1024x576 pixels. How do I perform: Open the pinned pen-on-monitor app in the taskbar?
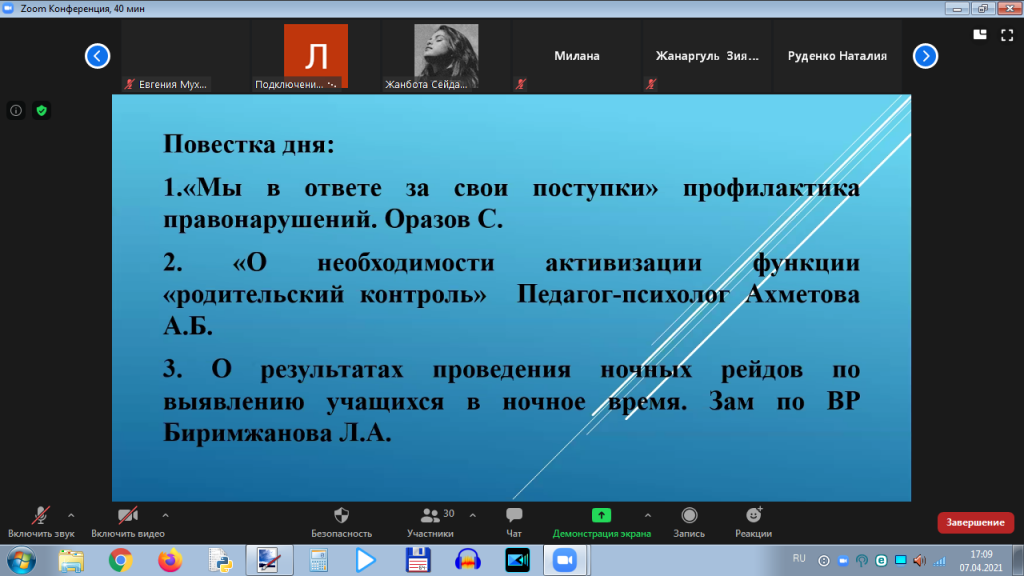(x=269, y=561)
